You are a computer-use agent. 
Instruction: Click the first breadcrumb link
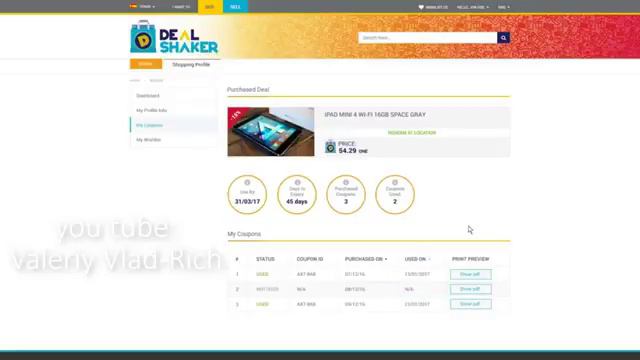click(135, 80)
